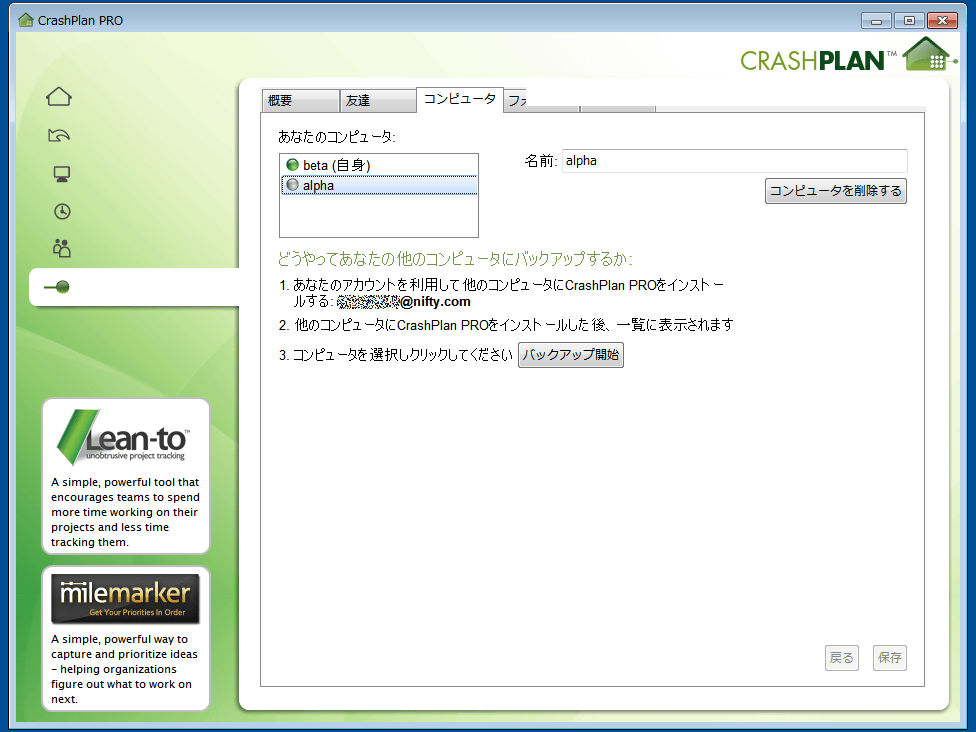The height and width of the screenshot is (732, 976).
Task: Open the Restore arrow icon in sidebar
Action: pyautogui.click(x=59, y=135)
